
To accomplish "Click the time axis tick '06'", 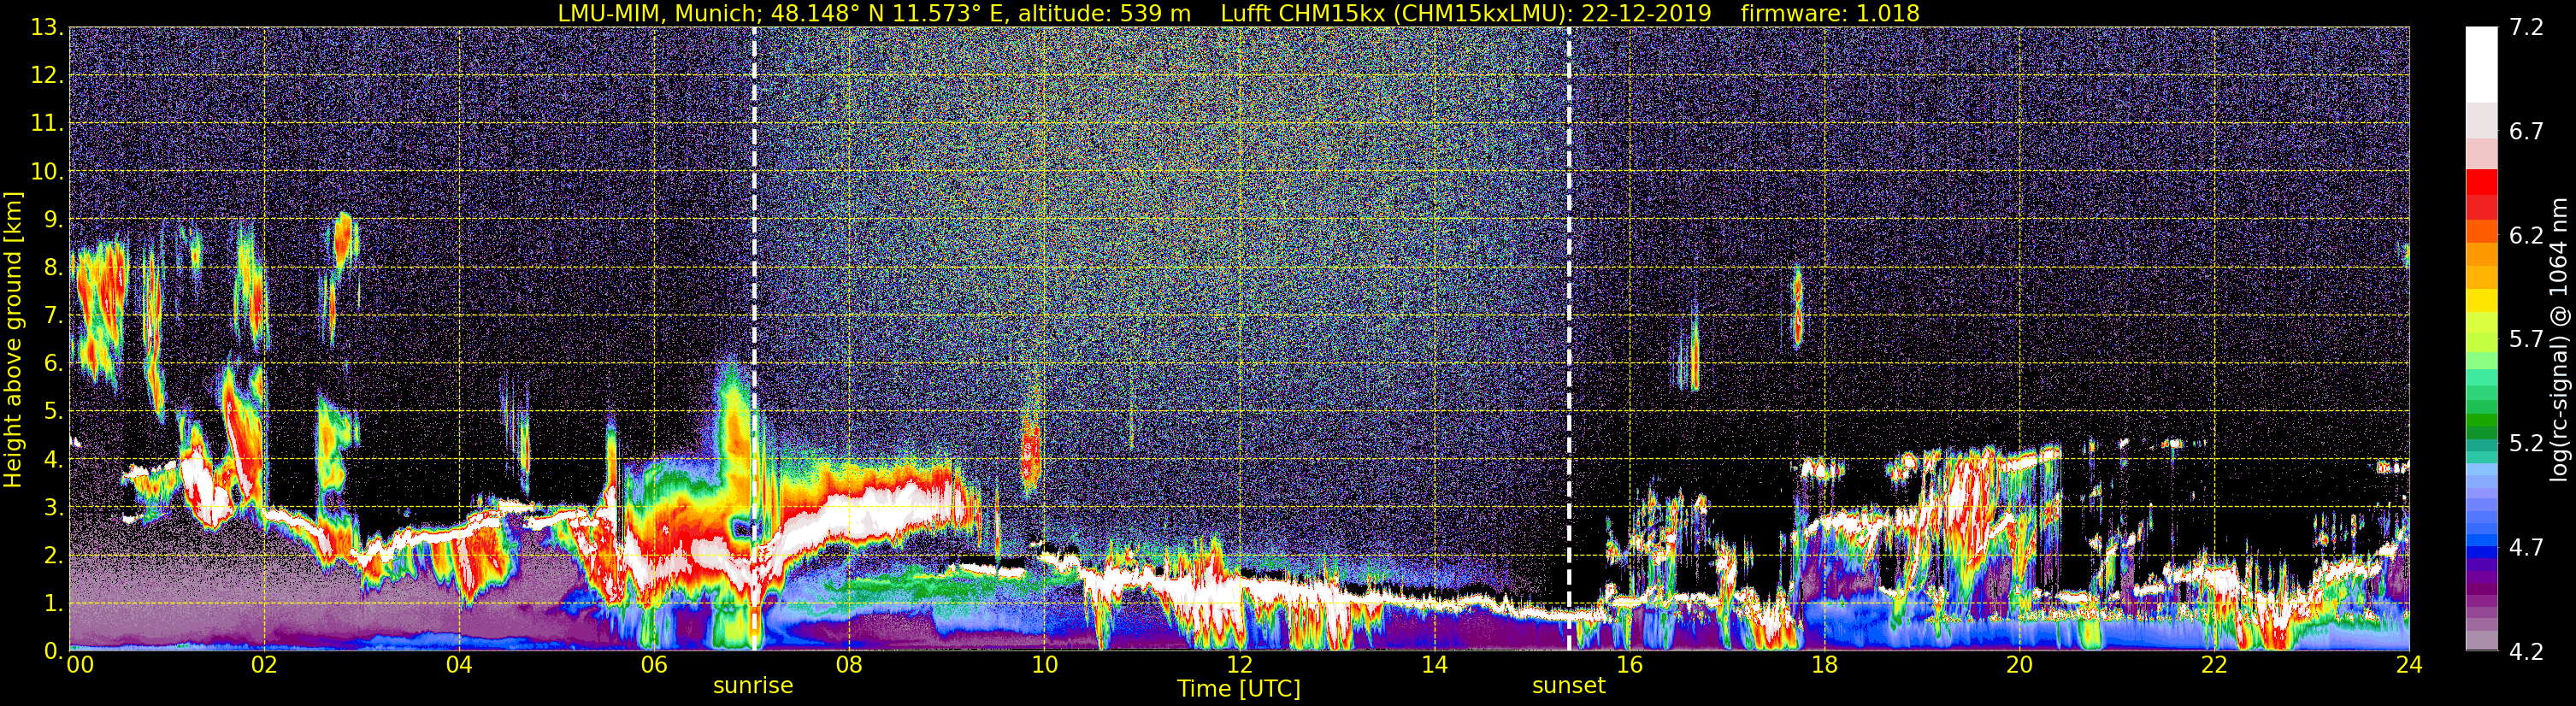I will [653, 665].
